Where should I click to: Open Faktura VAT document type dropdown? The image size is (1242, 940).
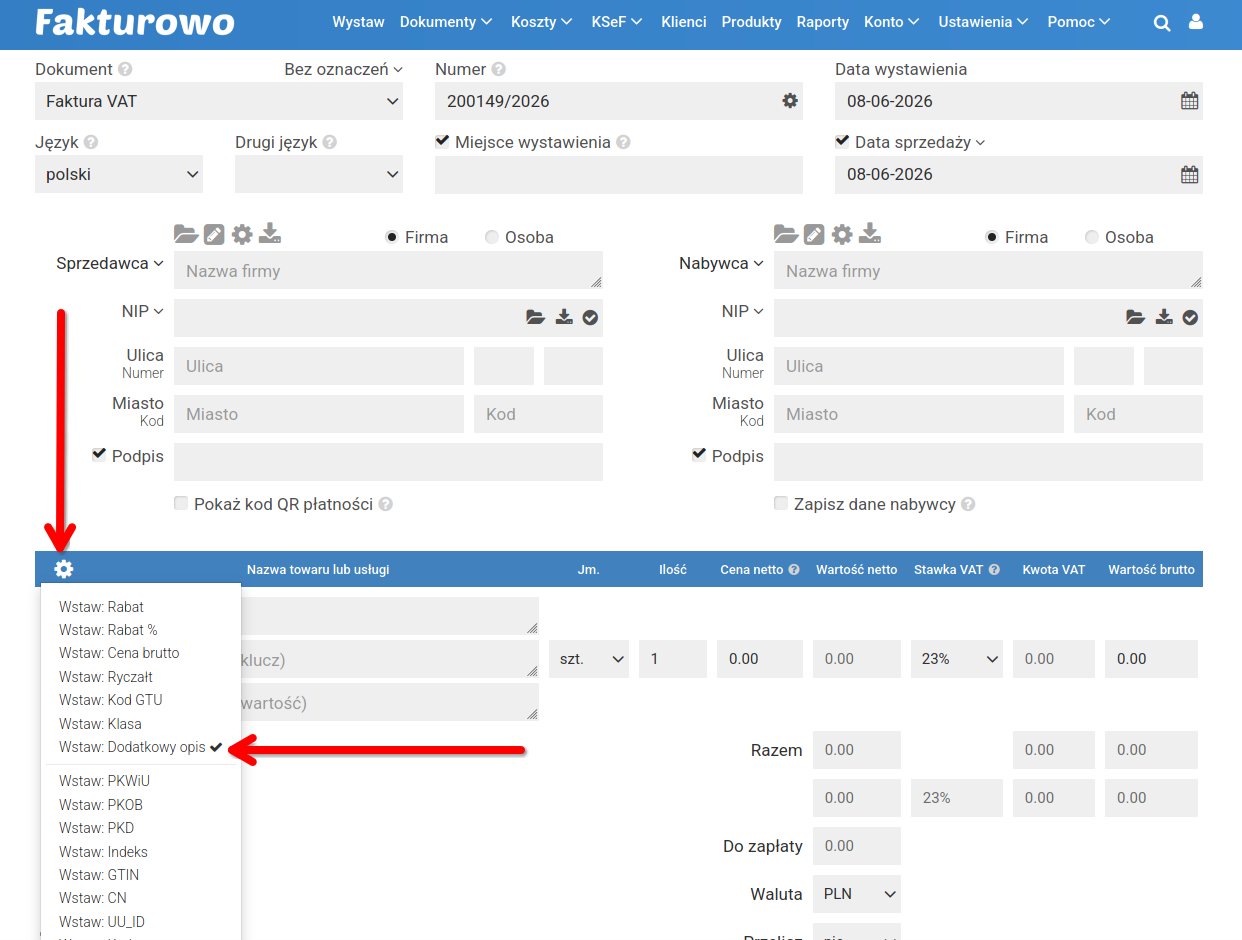[x=219, y=101]
